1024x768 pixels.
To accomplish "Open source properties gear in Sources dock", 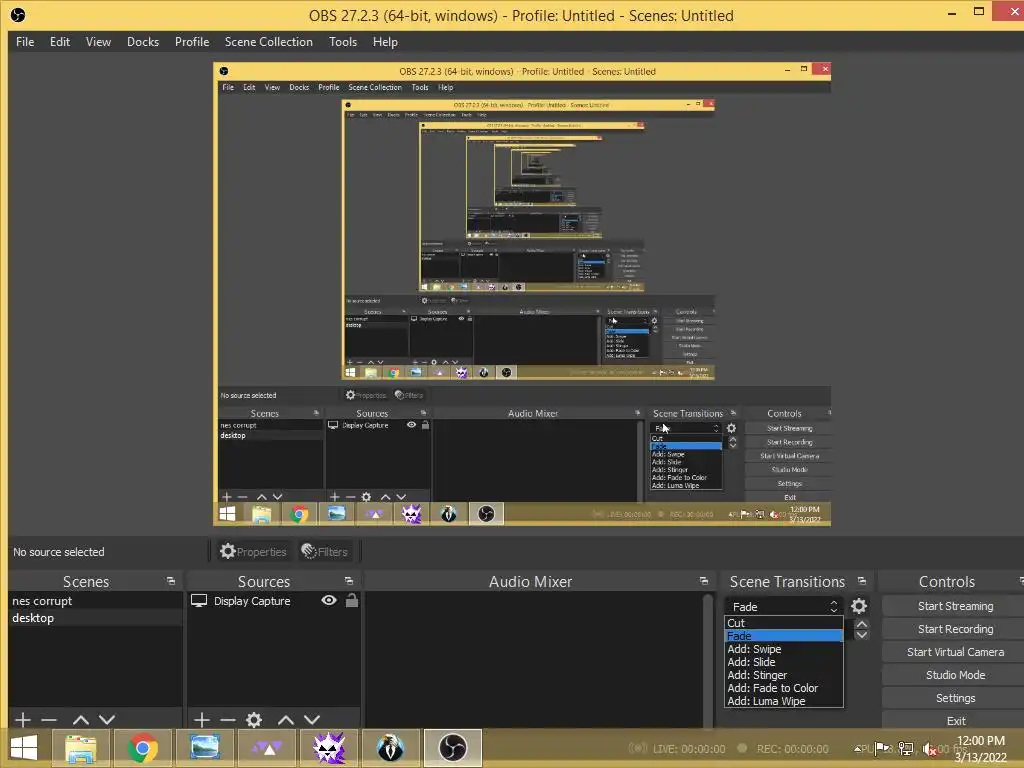I will click(x=254, y=720).
